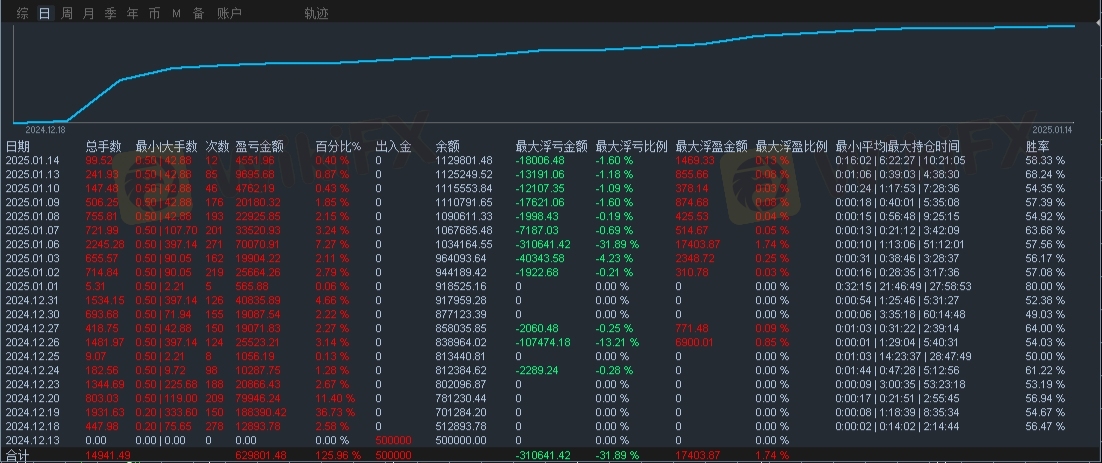Click trade count 278

(213, 426)
